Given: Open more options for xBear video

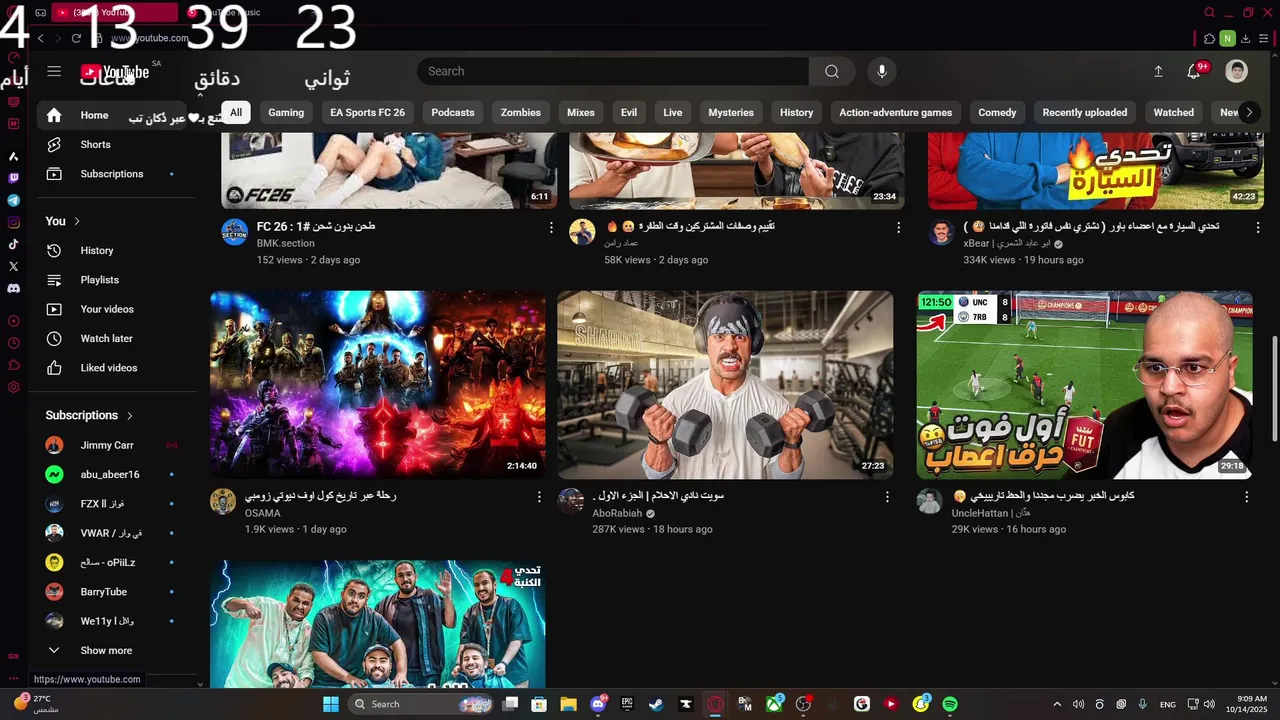Looking at the screenshot, I should pos(1258,228).
